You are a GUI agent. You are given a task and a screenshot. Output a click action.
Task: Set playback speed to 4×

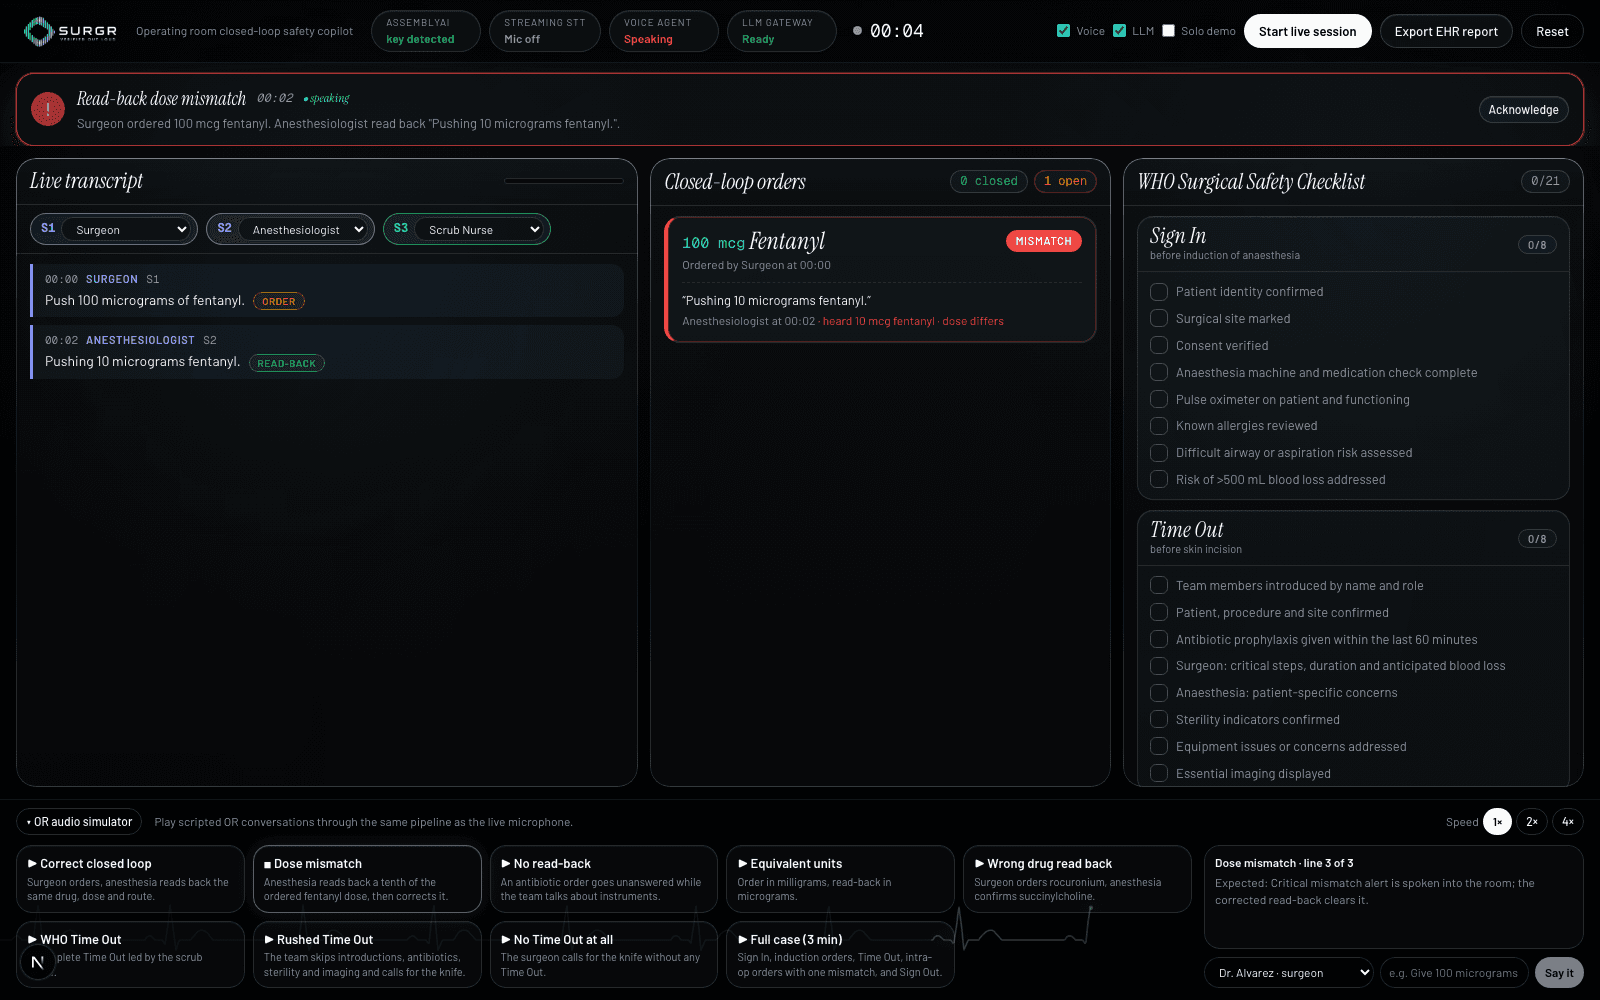[x=1568, y=822]
